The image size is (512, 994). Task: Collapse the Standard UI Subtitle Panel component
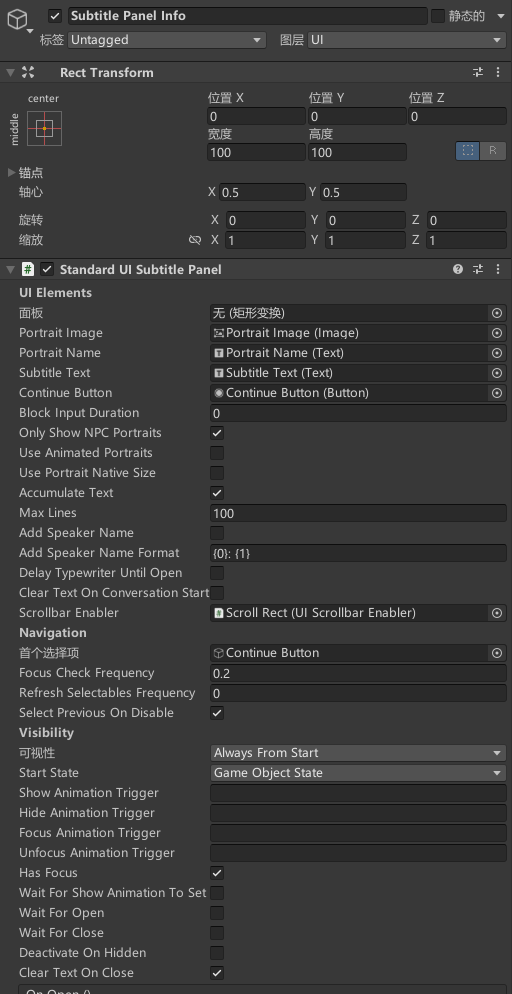pos(10,269)
